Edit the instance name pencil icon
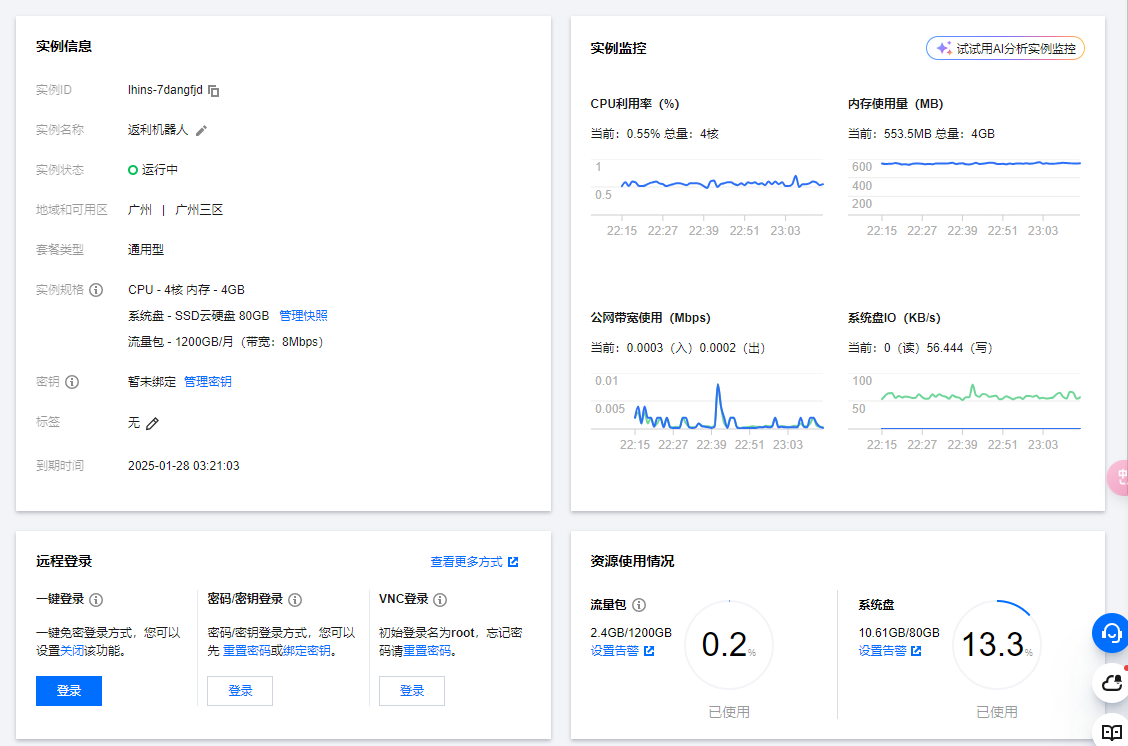 pos(201,130)
